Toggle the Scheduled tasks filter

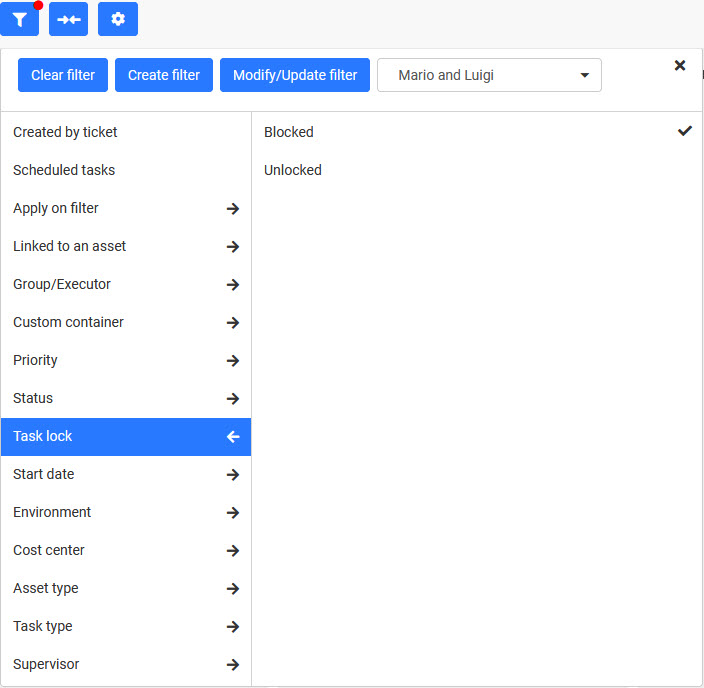pos(126,170)
